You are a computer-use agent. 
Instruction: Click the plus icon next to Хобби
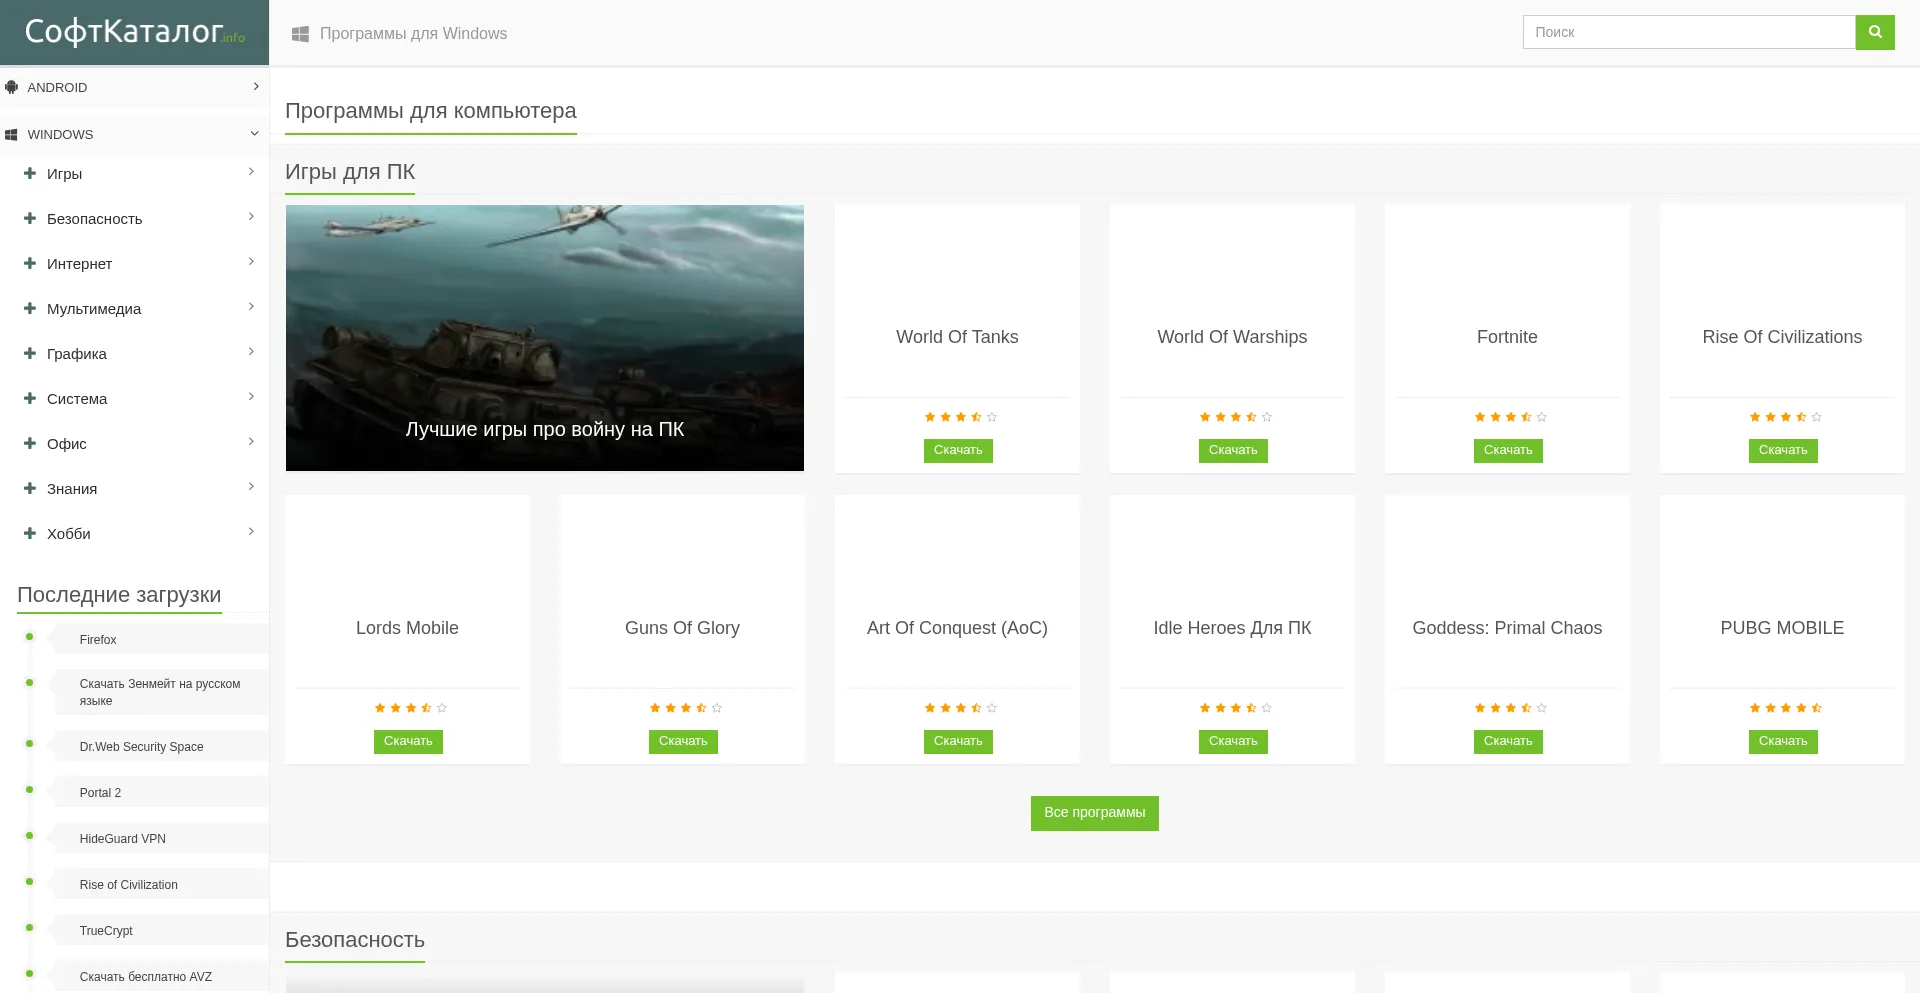(30, 533)
